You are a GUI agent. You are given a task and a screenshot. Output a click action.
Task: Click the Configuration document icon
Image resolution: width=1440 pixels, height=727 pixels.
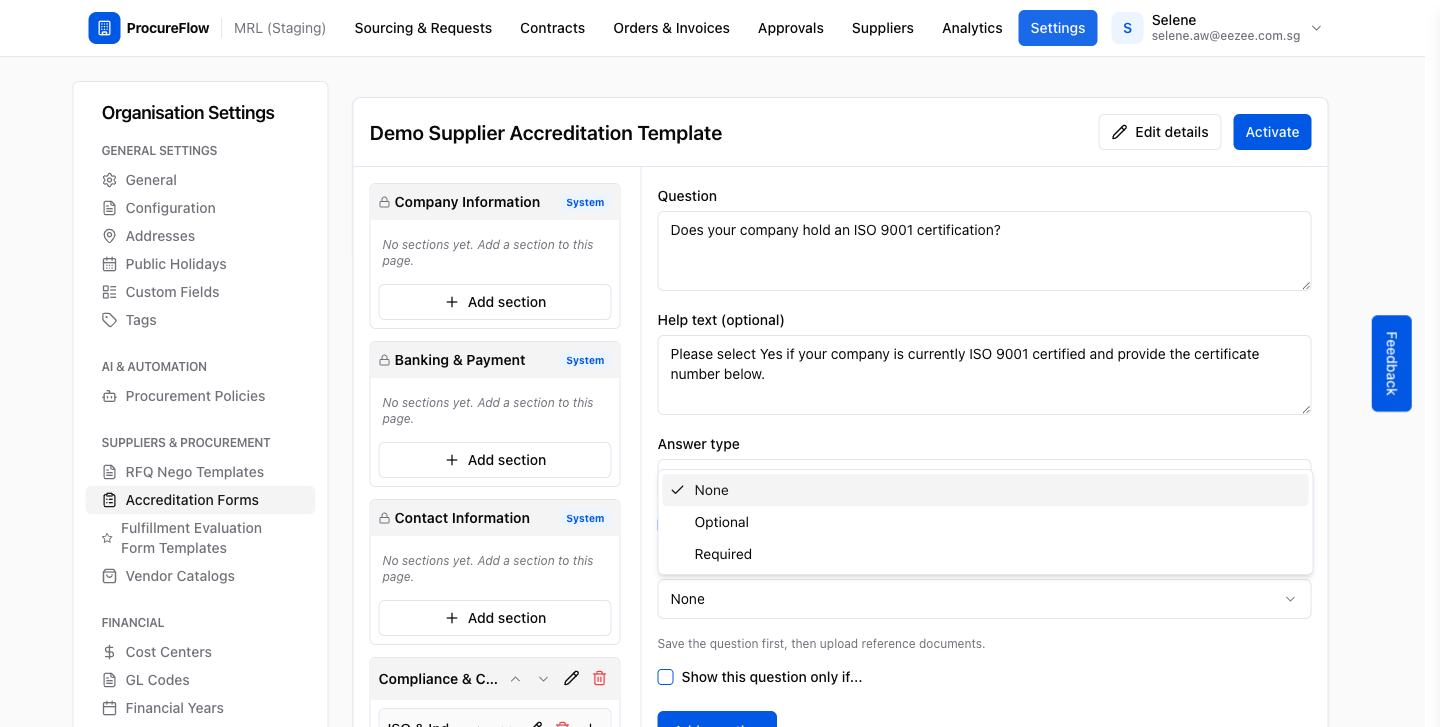110,208
